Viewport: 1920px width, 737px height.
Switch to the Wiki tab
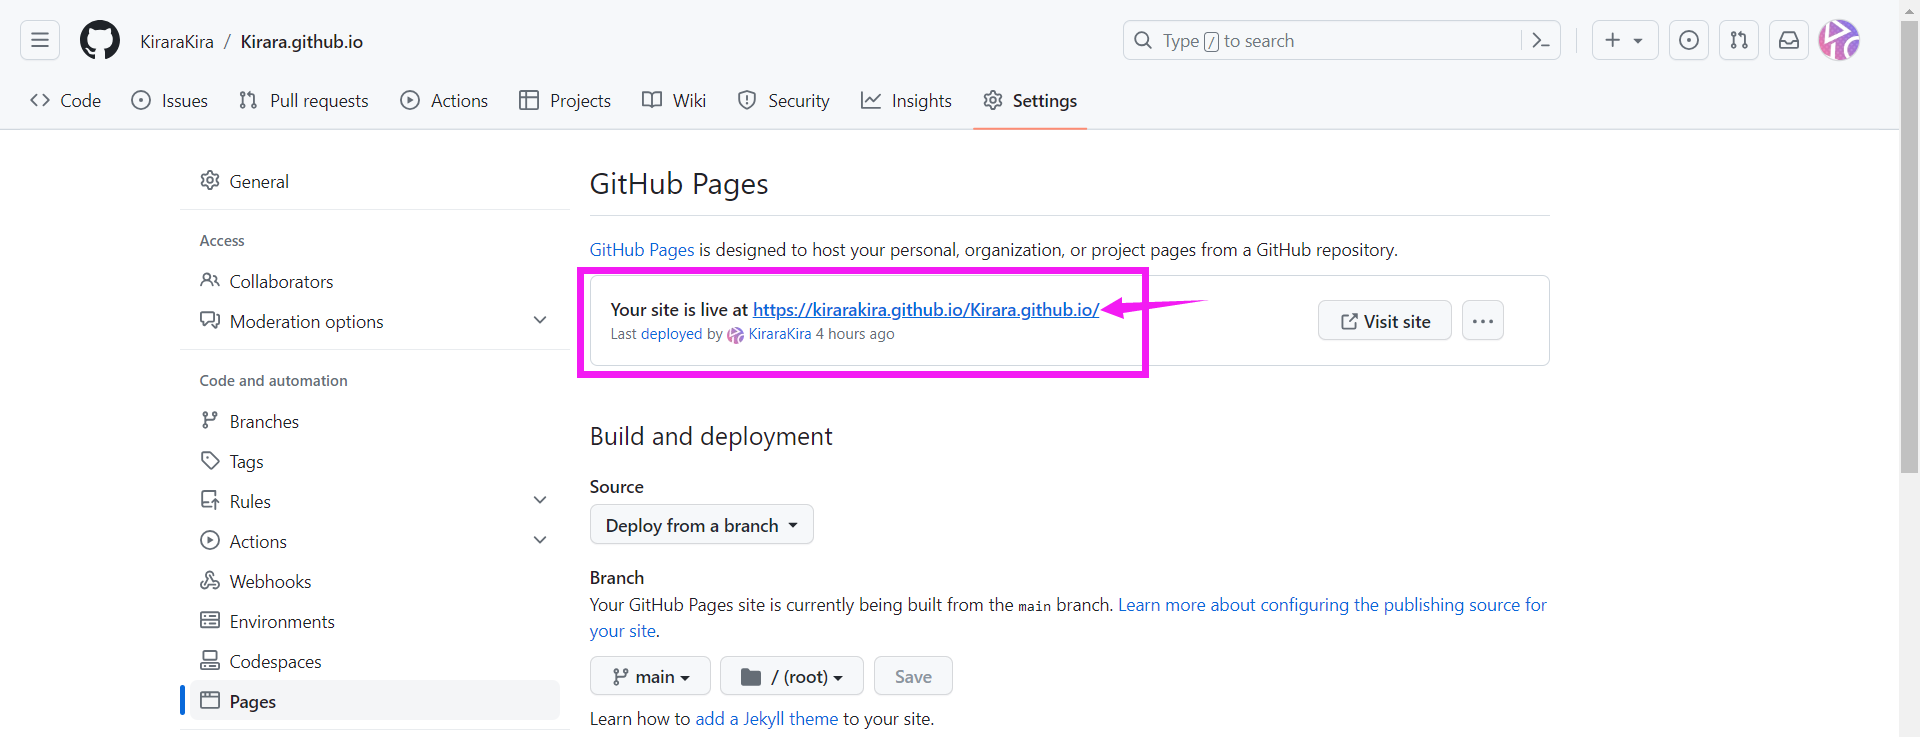point(674,100)
